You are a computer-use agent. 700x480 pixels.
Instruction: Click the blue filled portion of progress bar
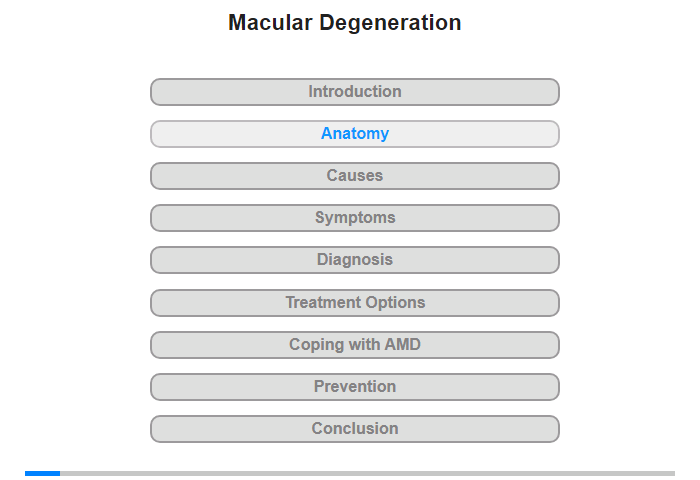42,473
